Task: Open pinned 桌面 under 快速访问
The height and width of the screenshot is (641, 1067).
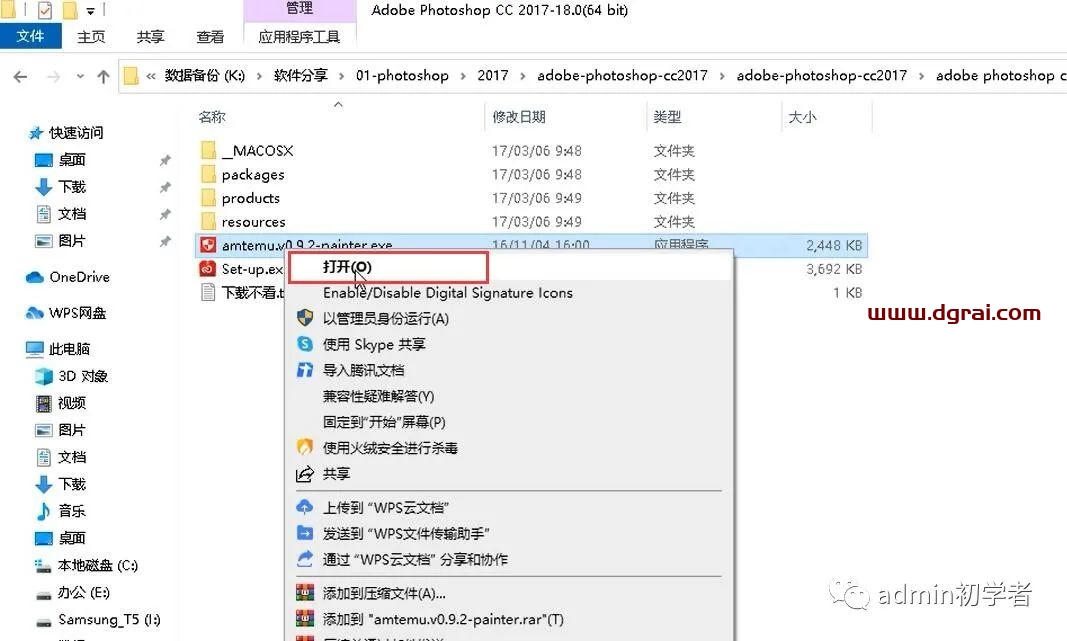Action: pos(71,160)
